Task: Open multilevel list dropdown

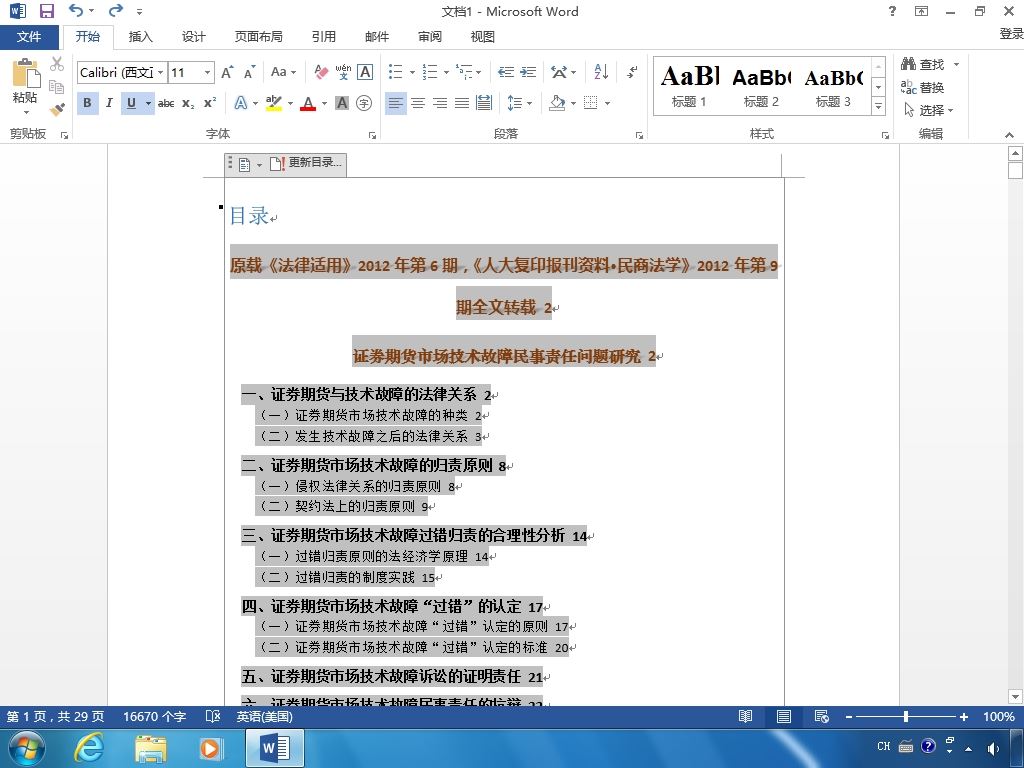Action: pyautogui.click(x=479, y=72)
